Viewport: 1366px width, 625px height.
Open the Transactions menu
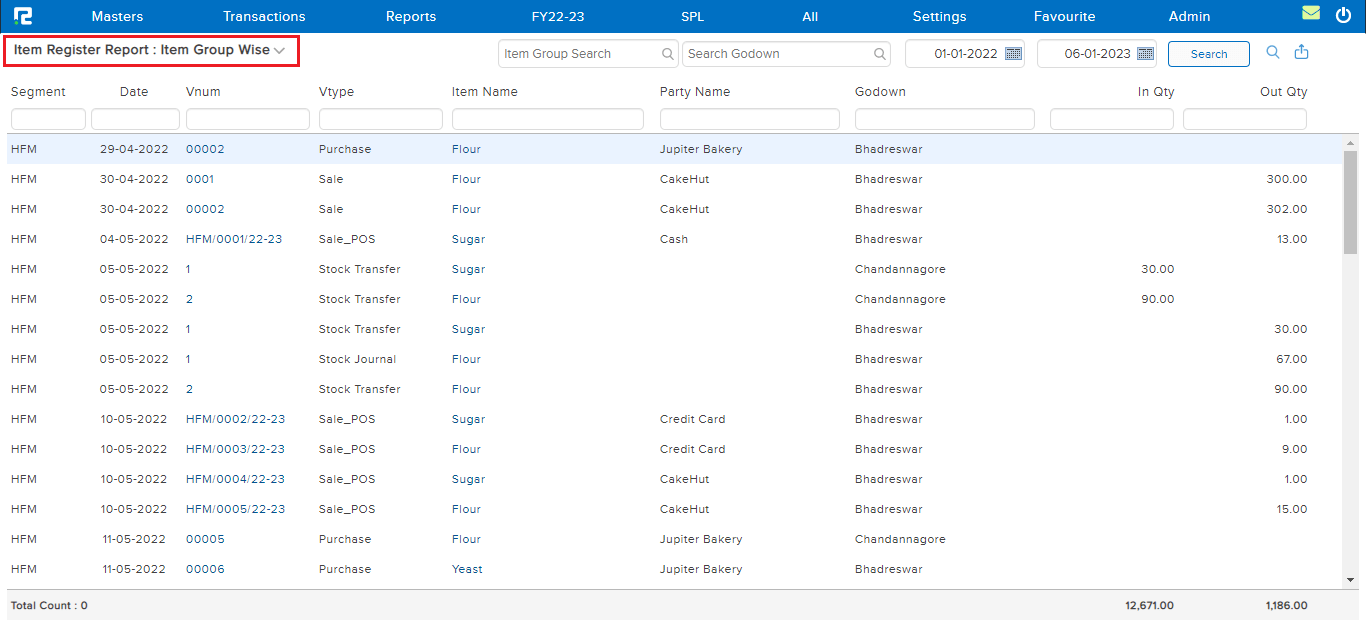264,16
